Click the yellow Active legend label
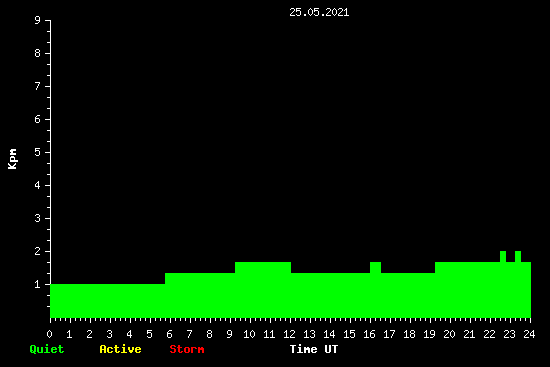550x367 pixels. pyautogui.click(x=120, y=349)
